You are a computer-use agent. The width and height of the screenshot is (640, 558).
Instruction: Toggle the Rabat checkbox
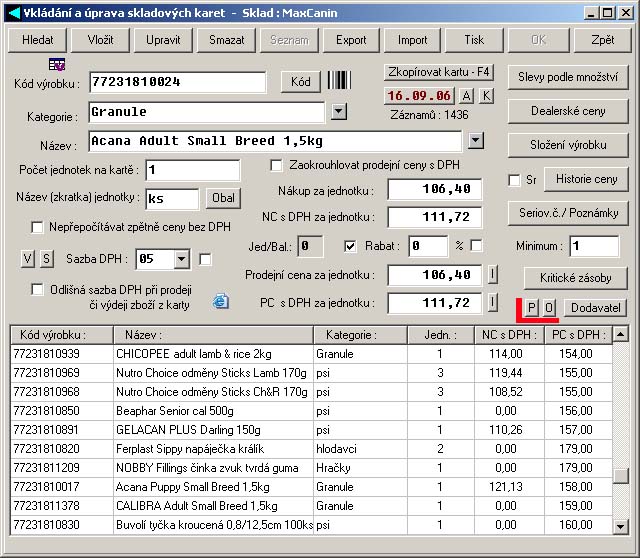pyautogui.click(x=351, y=246)
